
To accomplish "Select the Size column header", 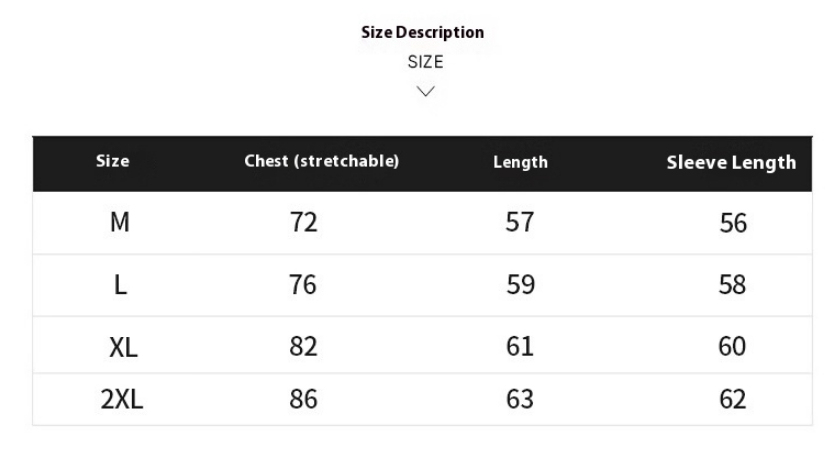I will (112, 161).
